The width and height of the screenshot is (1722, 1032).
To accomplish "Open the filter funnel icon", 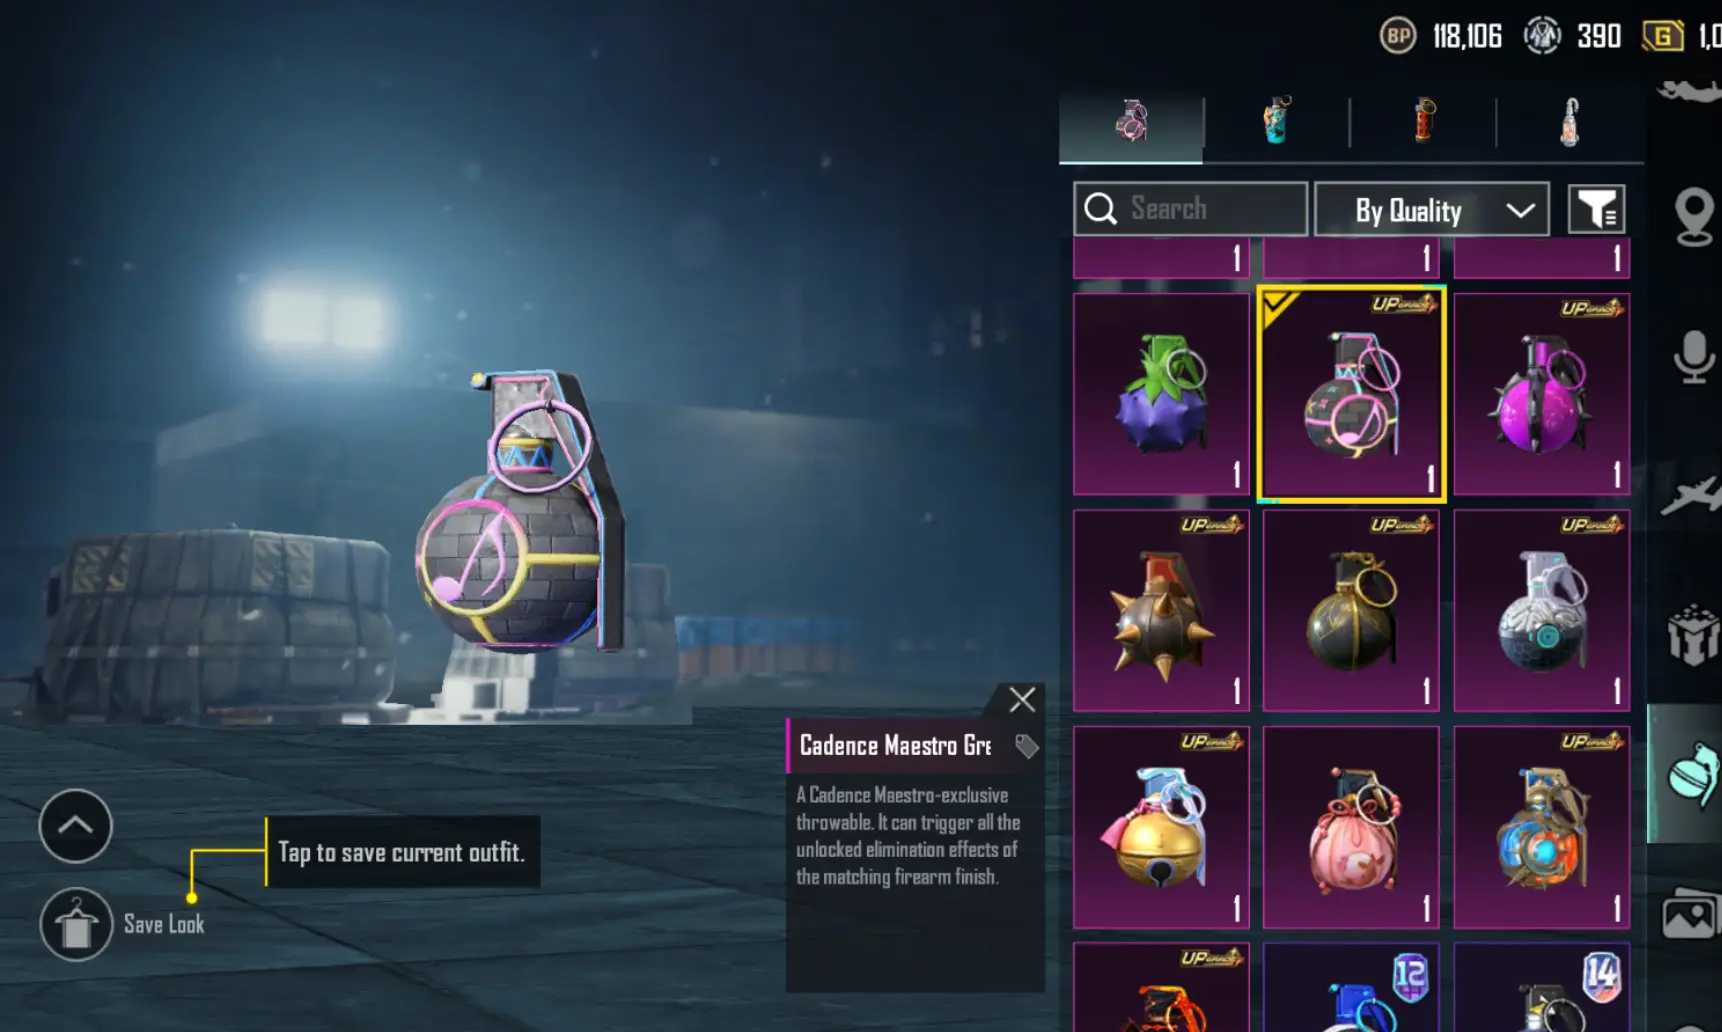I will (1596, 209).
